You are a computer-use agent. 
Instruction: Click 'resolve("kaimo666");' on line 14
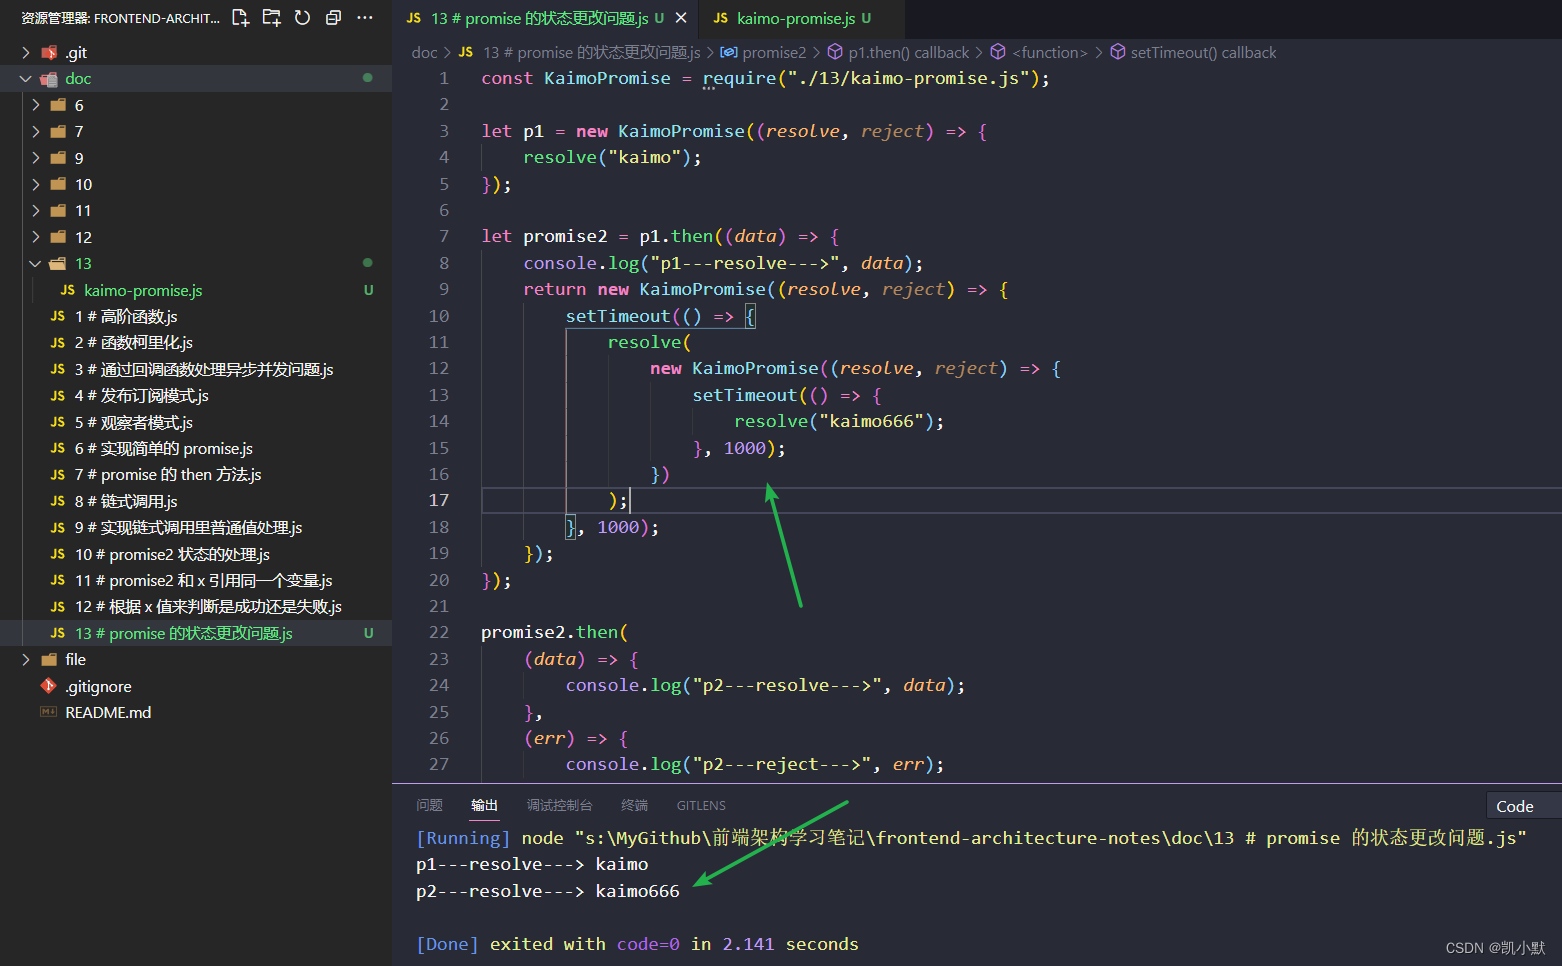(839, 421)
